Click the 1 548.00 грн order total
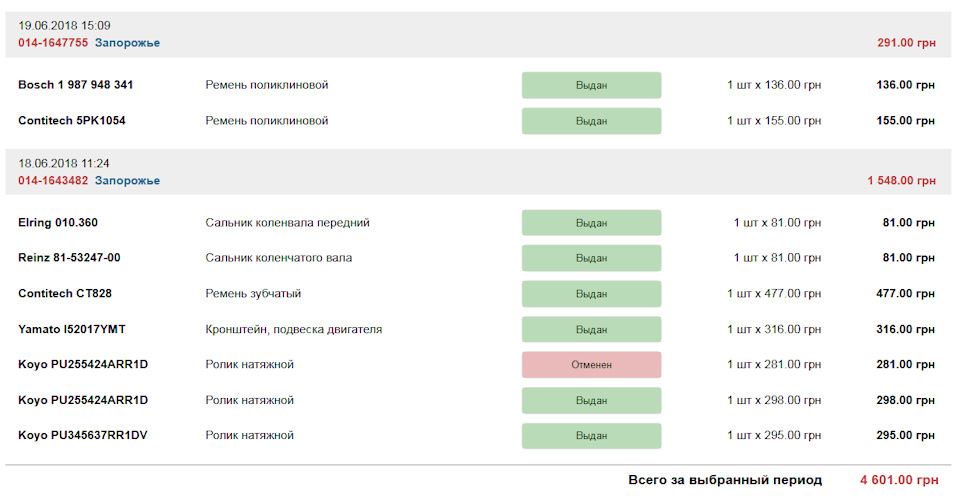 point(901,181)
